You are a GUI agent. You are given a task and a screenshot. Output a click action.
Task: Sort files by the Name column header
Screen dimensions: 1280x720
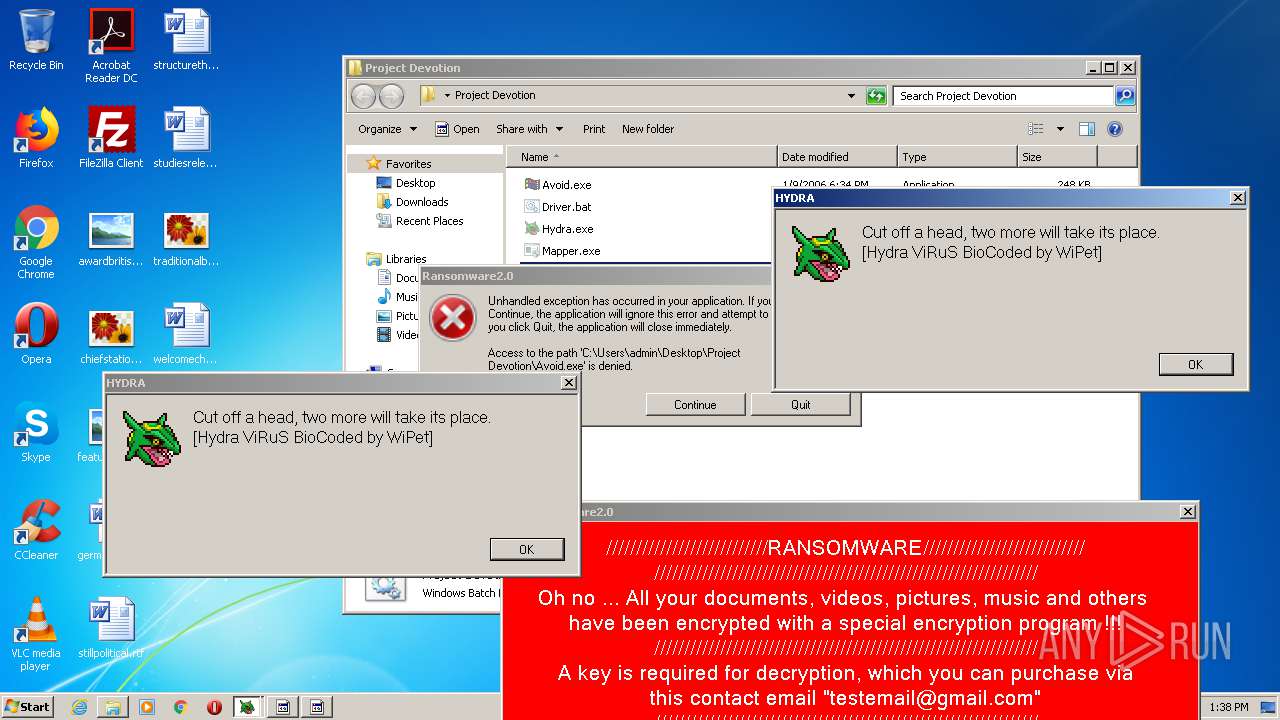point(642,157)
